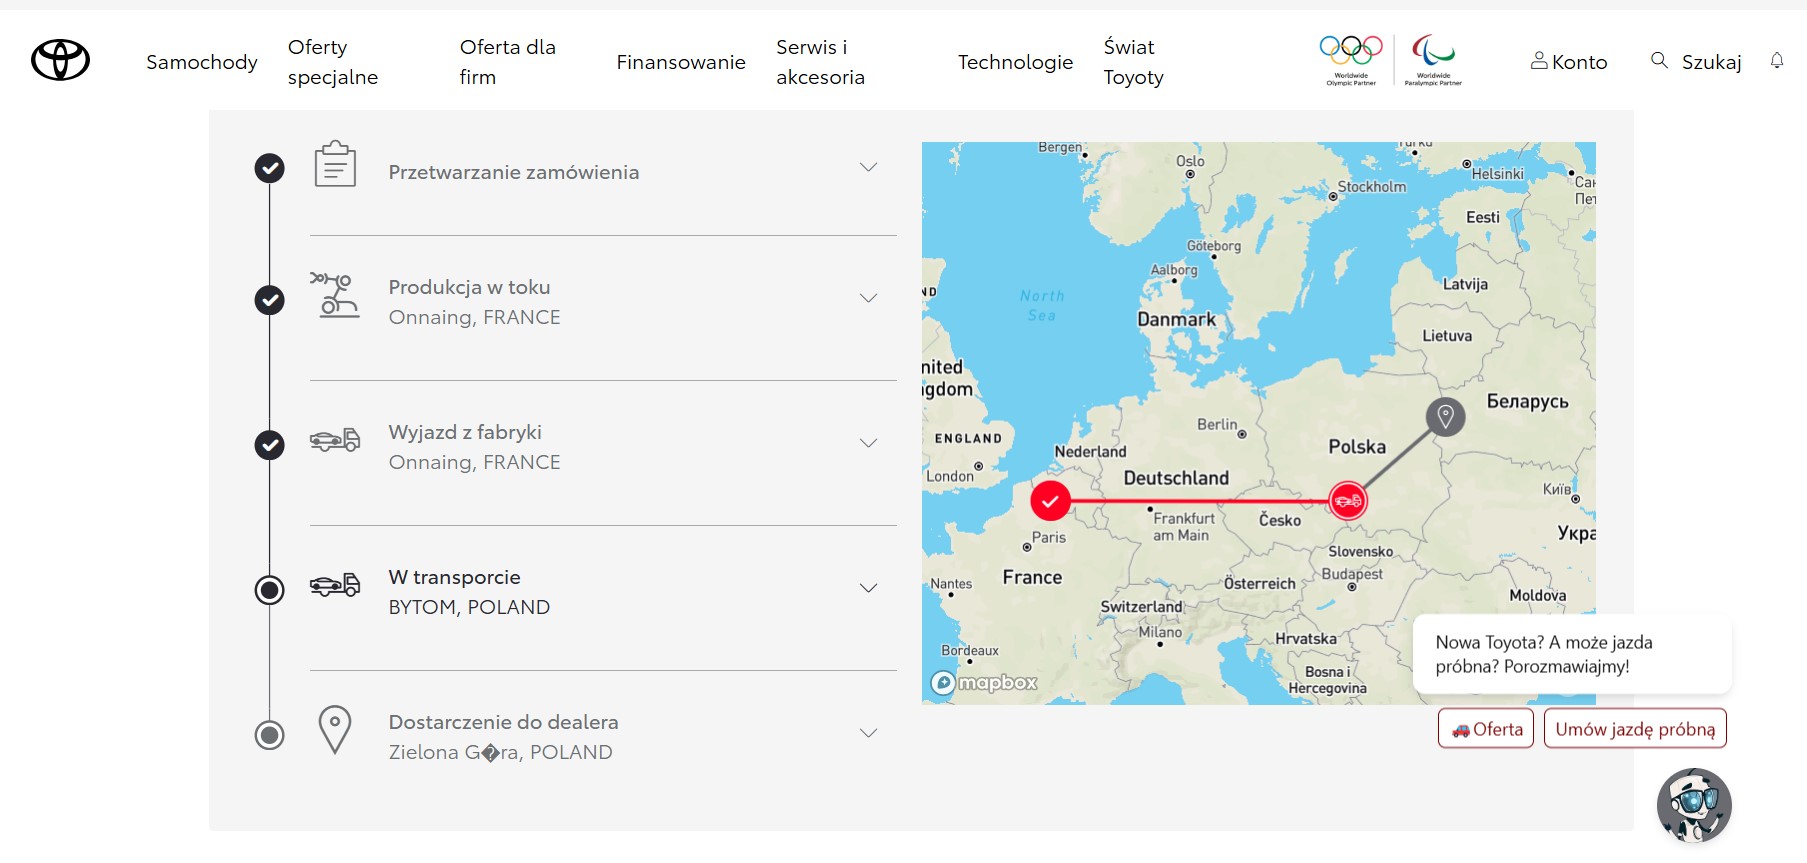Click completed step marker for Produkcja w toku
Image resolution: width=1807 pixels, height=863 pixels.
click(x=269, y=300)
